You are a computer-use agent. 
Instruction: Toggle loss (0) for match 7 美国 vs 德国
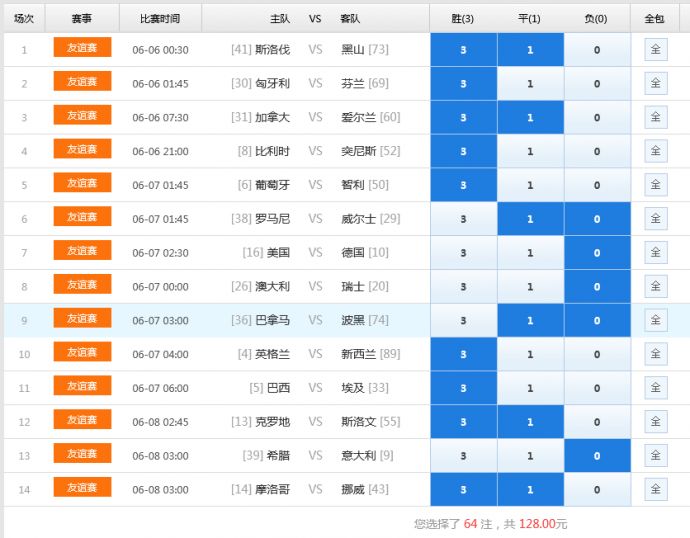click(x=597, y=253)
